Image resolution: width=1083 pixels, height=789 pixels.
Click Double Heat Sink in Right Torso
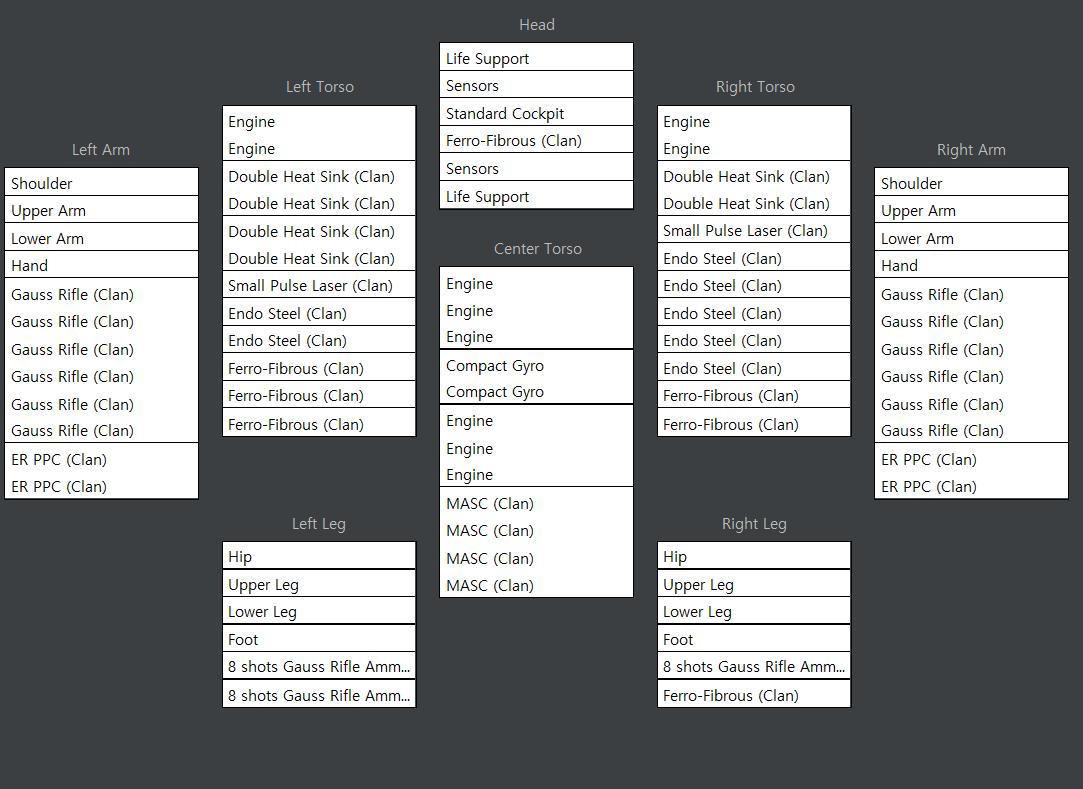[754, 190]
